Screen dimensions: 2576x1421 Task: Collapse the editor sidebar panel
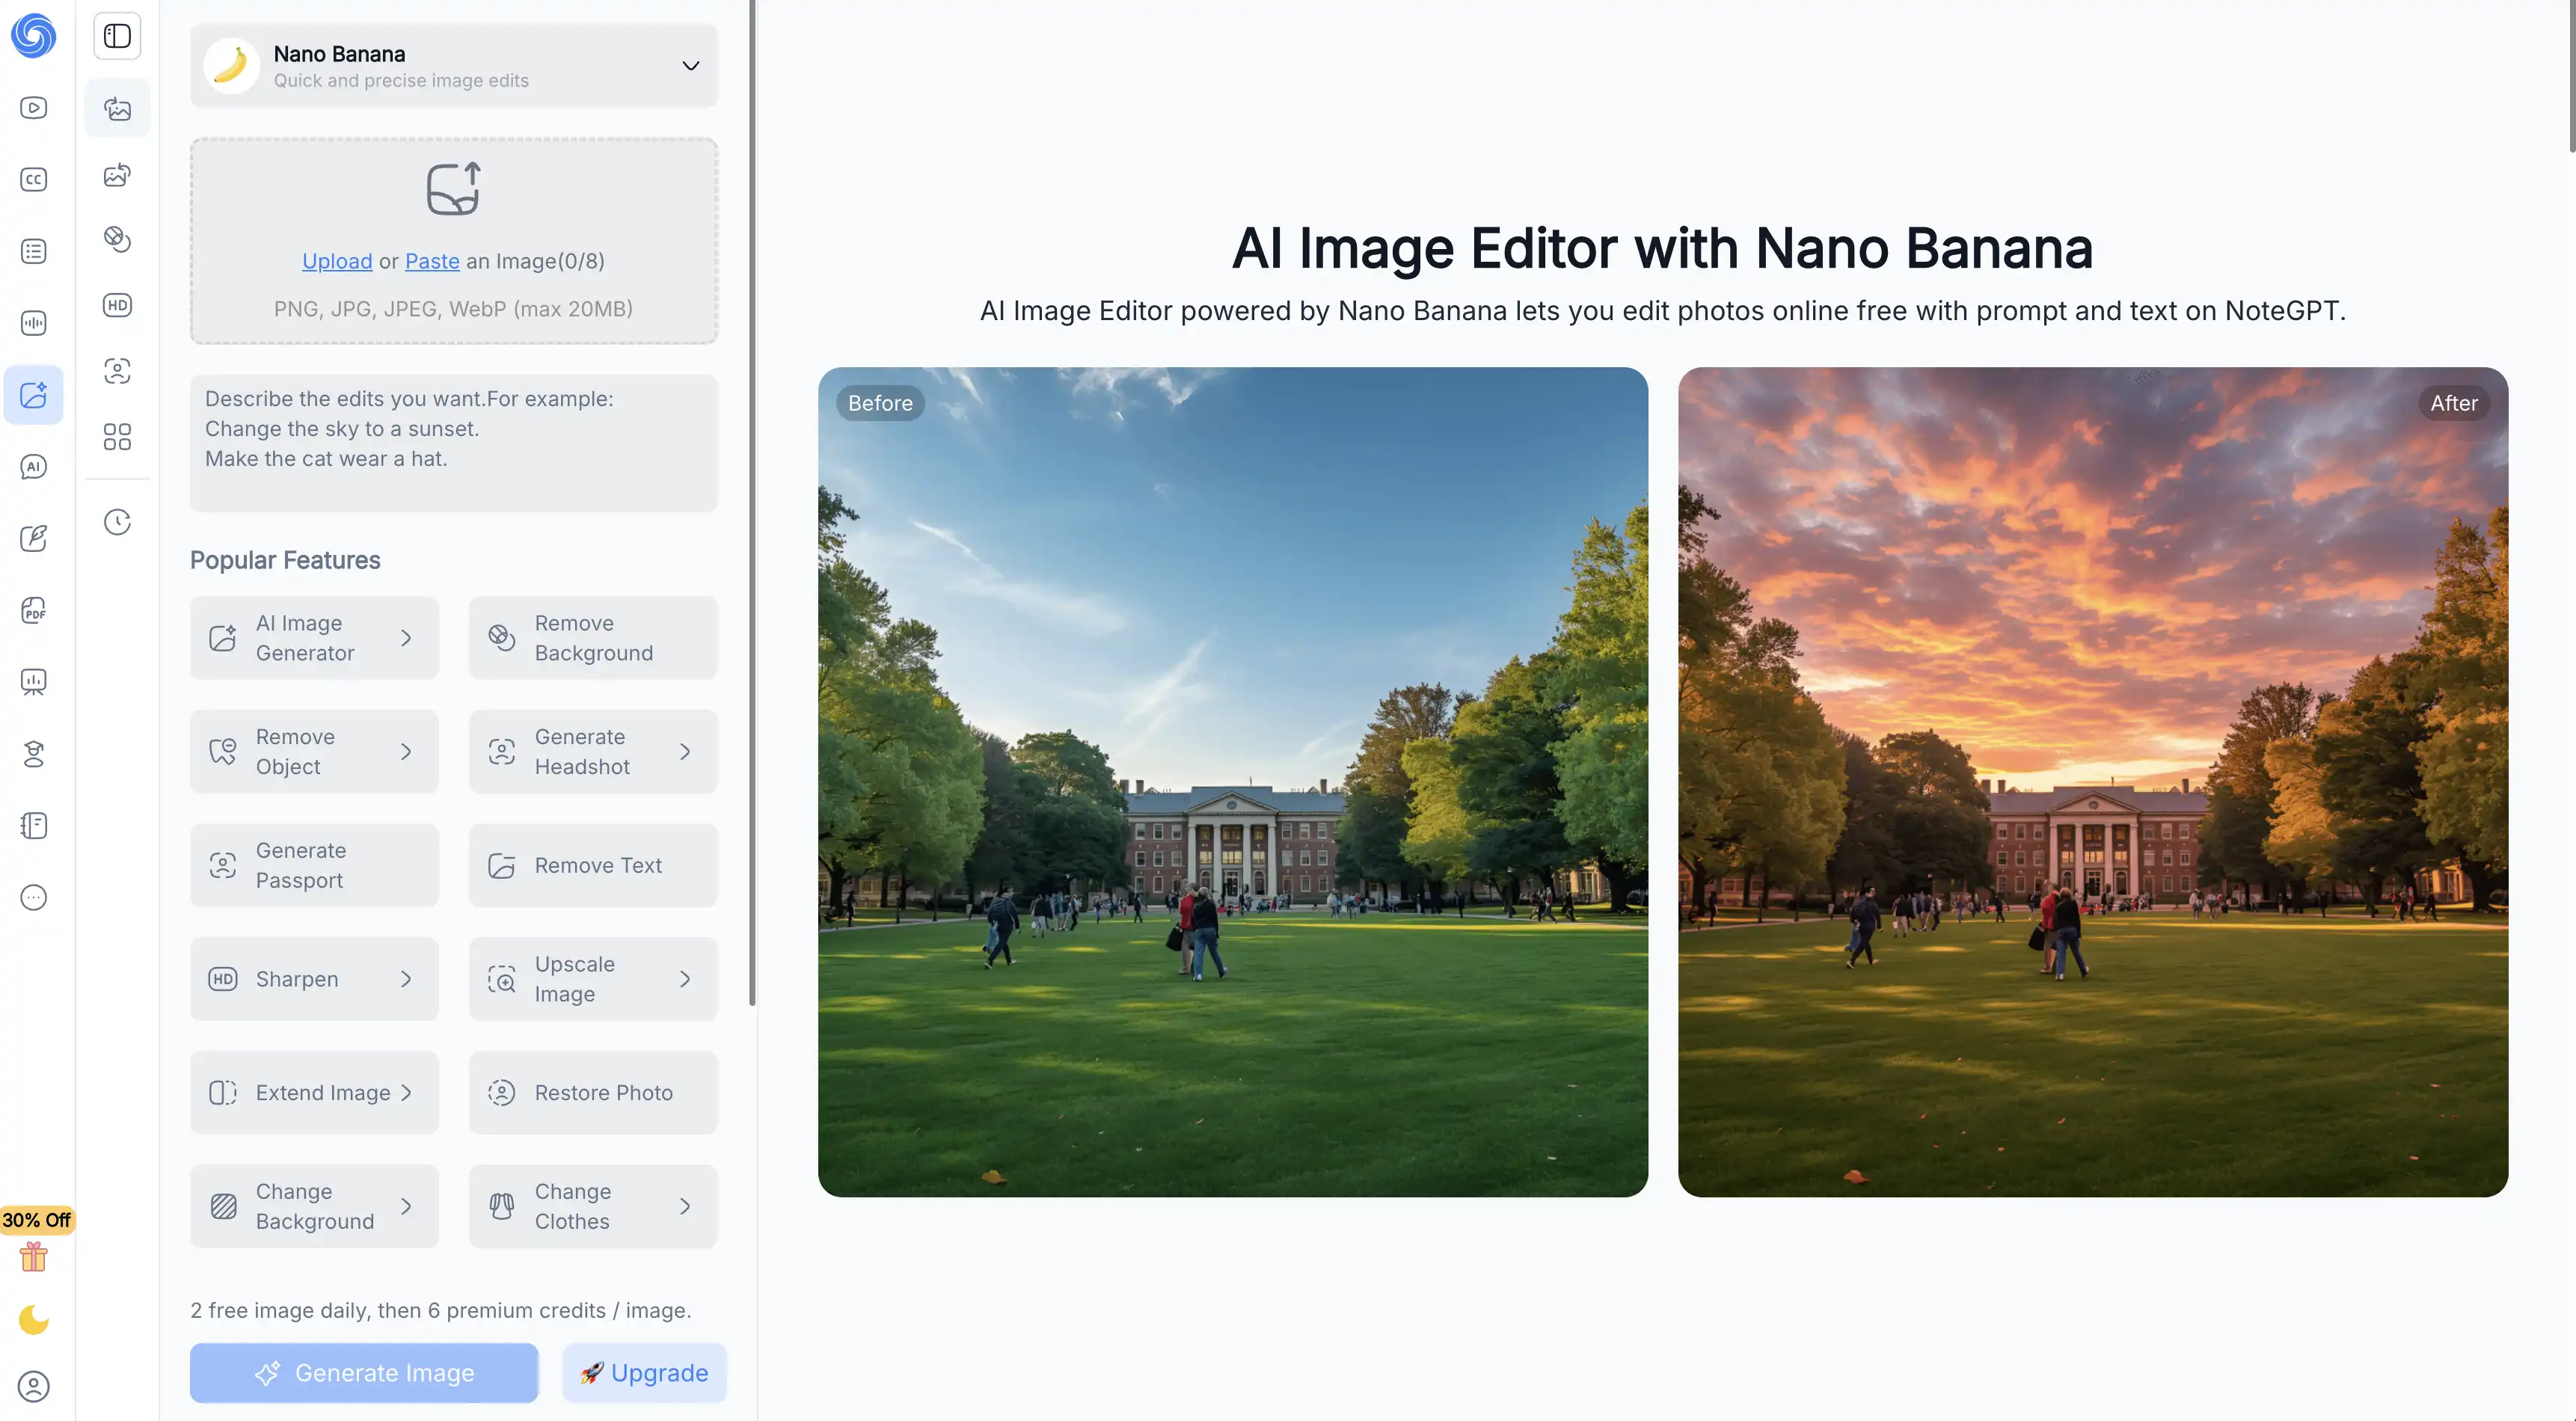tap(117, 35)
